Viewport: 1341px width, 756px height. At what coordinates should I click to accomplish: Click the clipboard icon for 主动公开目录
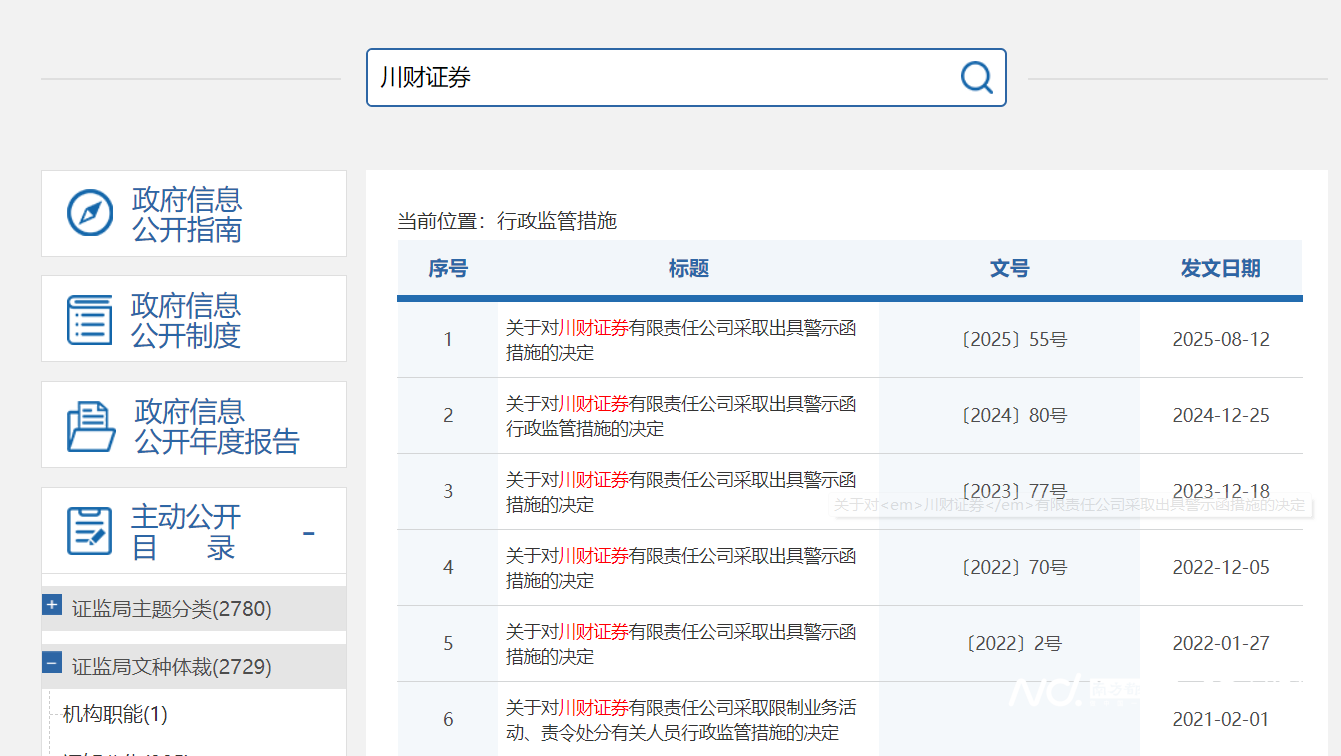tap(90, 531)
